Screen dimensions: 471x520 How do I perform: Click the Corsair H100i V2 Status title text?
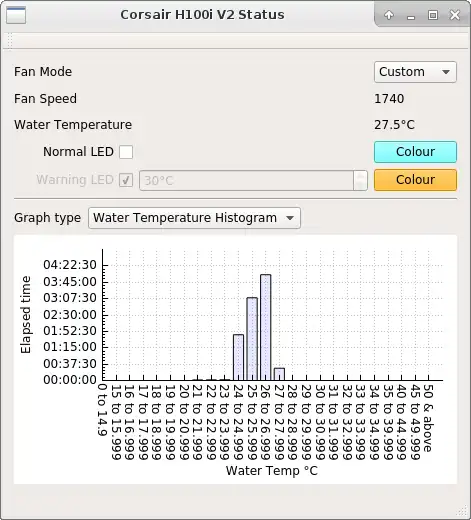tap(202, 15)
